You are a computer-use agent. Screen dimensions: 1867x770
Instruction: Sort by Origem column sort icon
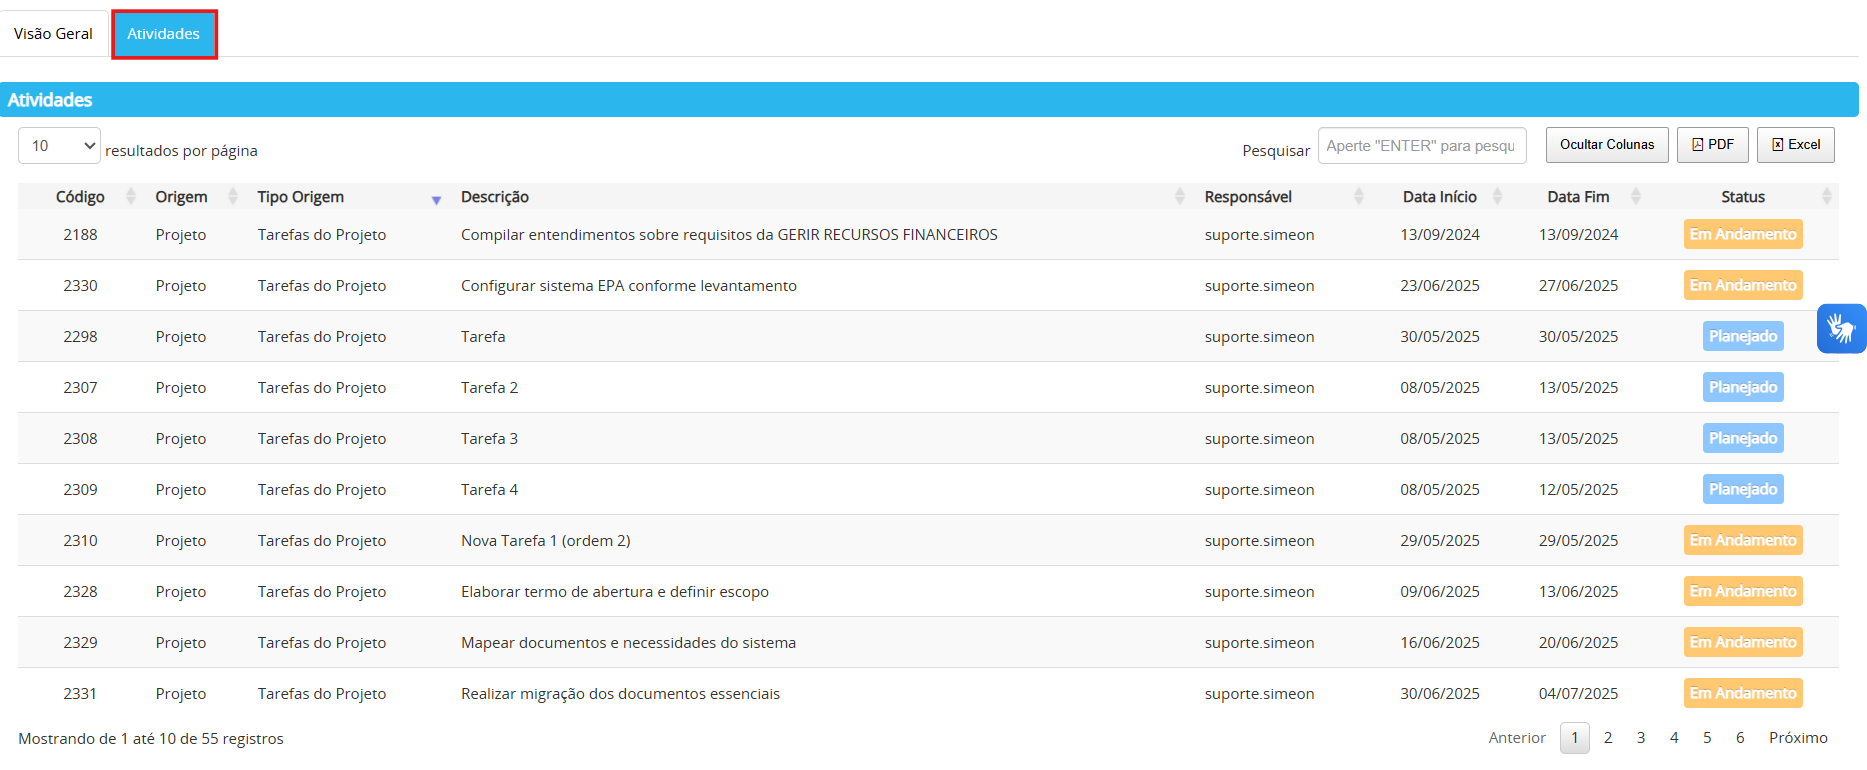pyautogui.click(x=233, y=197)
